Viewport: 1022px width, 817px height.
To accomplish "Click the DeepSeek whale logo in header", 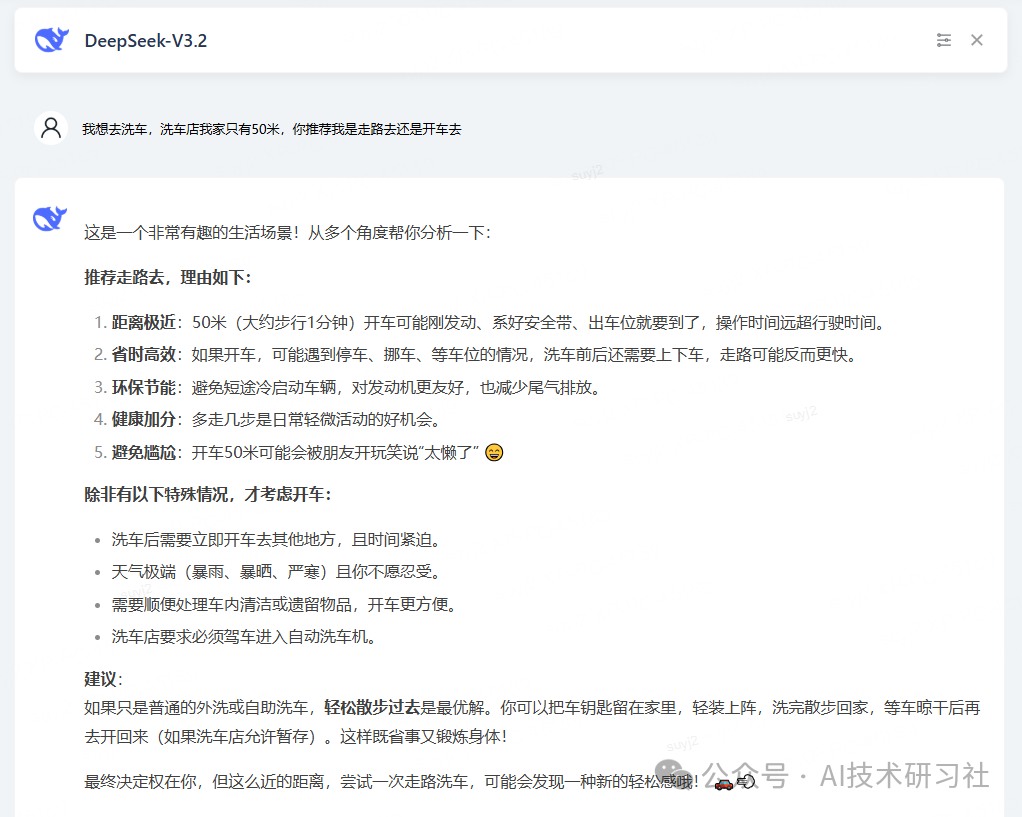I will point(50,40).
